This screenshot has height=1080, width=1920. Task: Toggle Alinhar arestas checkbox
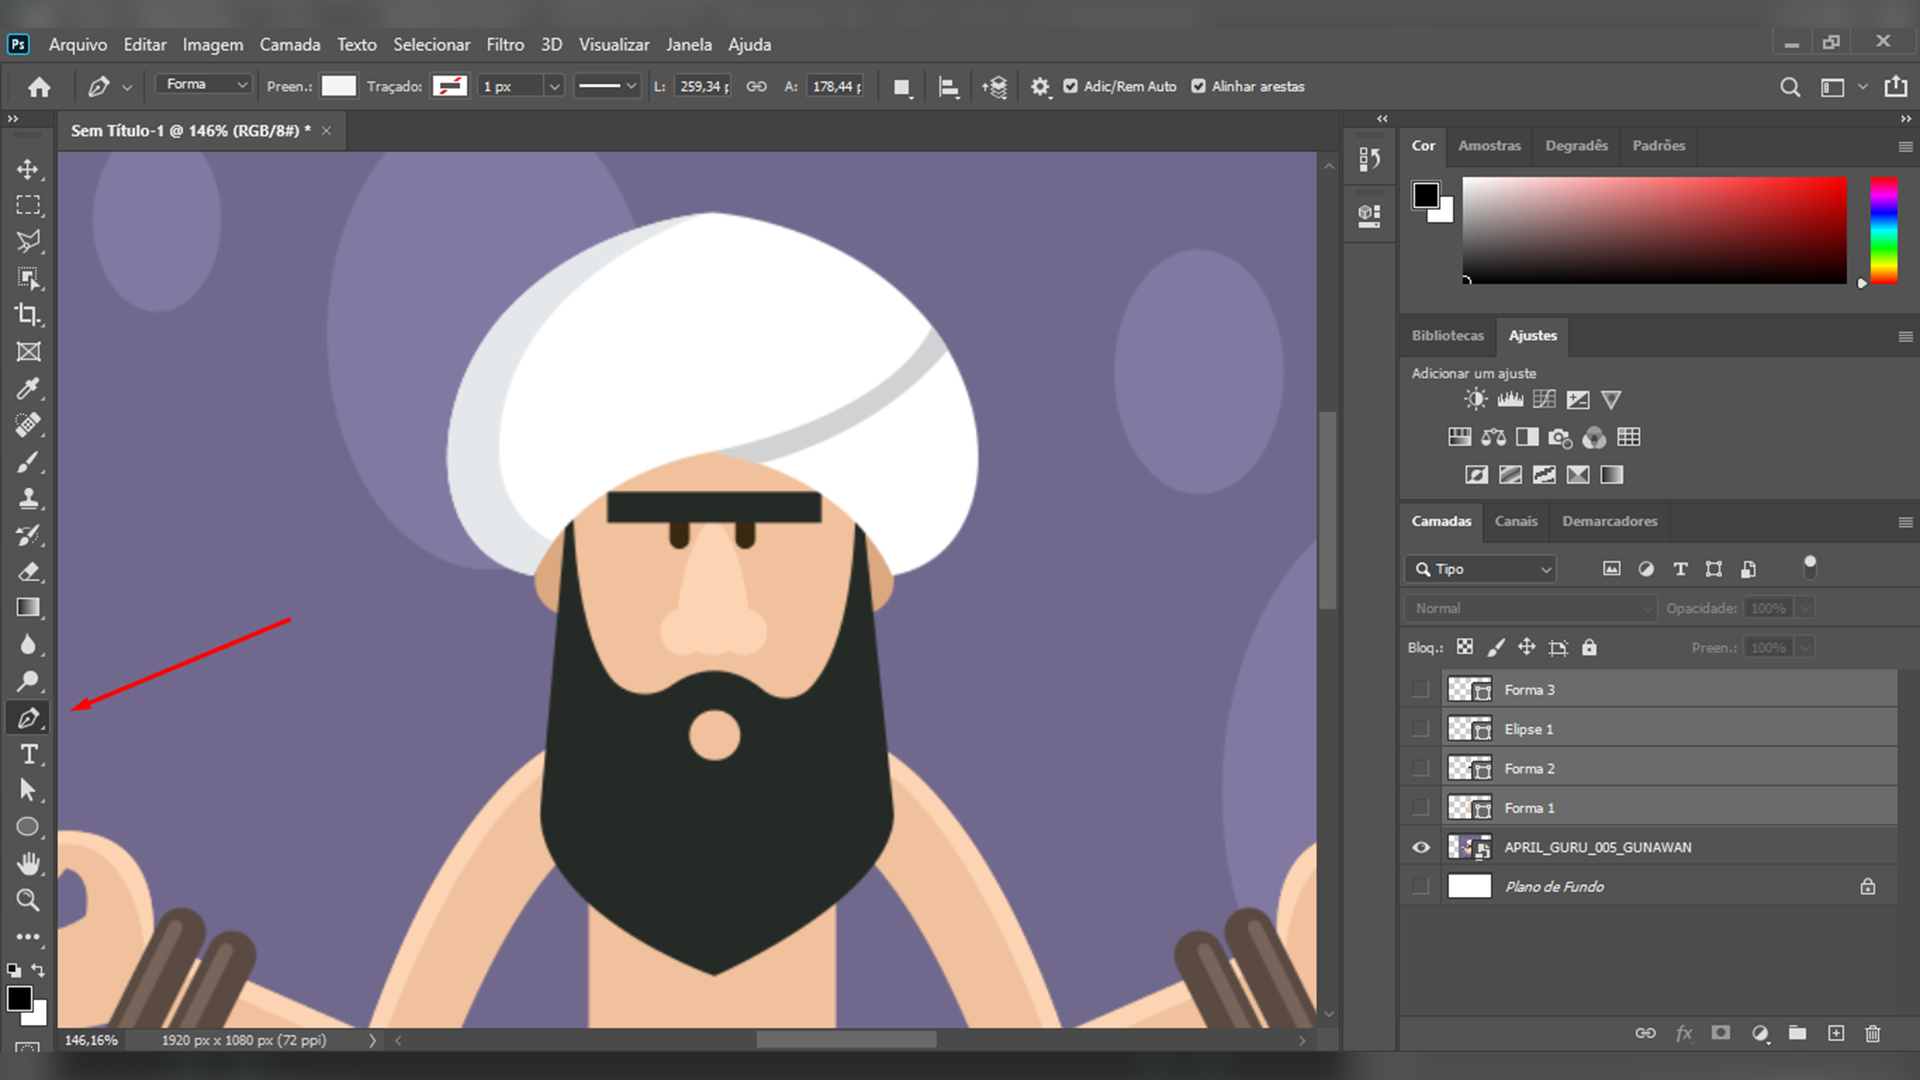[1198, 87]
